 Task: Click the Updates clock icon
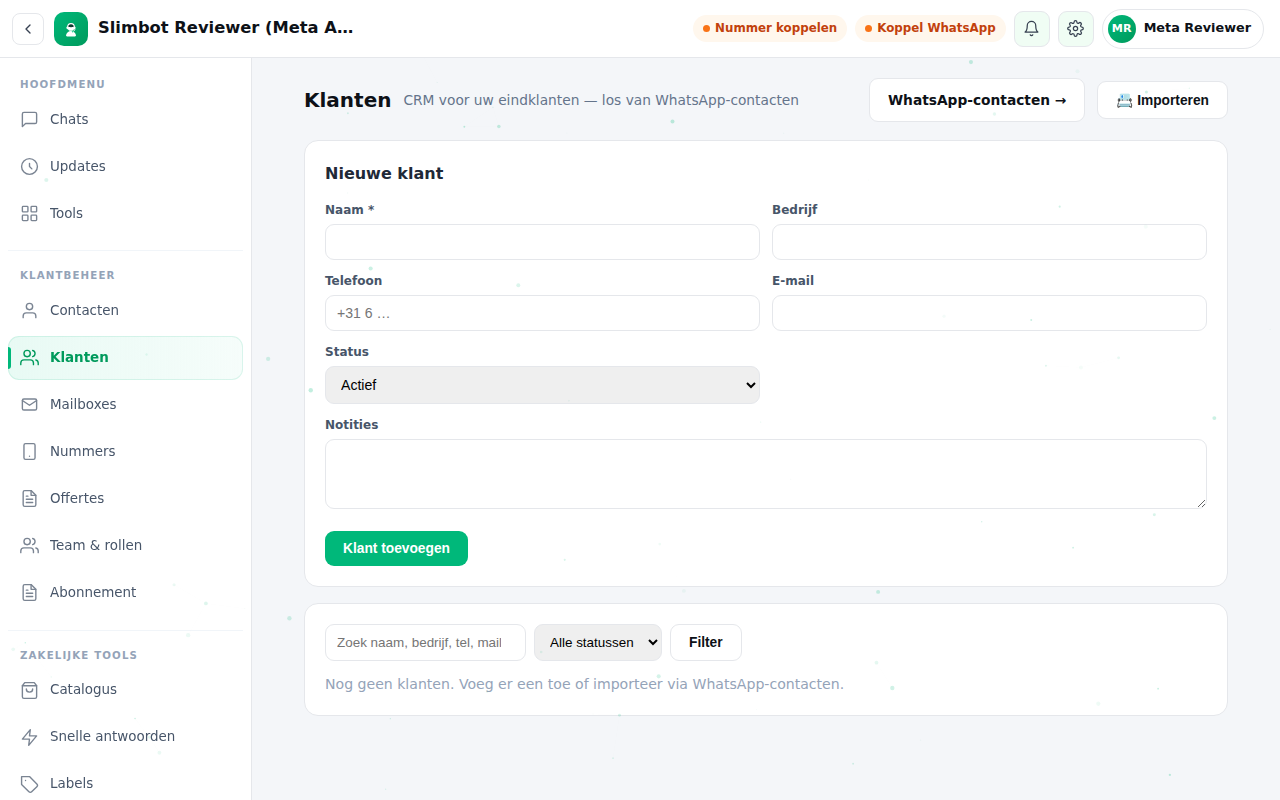(x=30, y=166)
